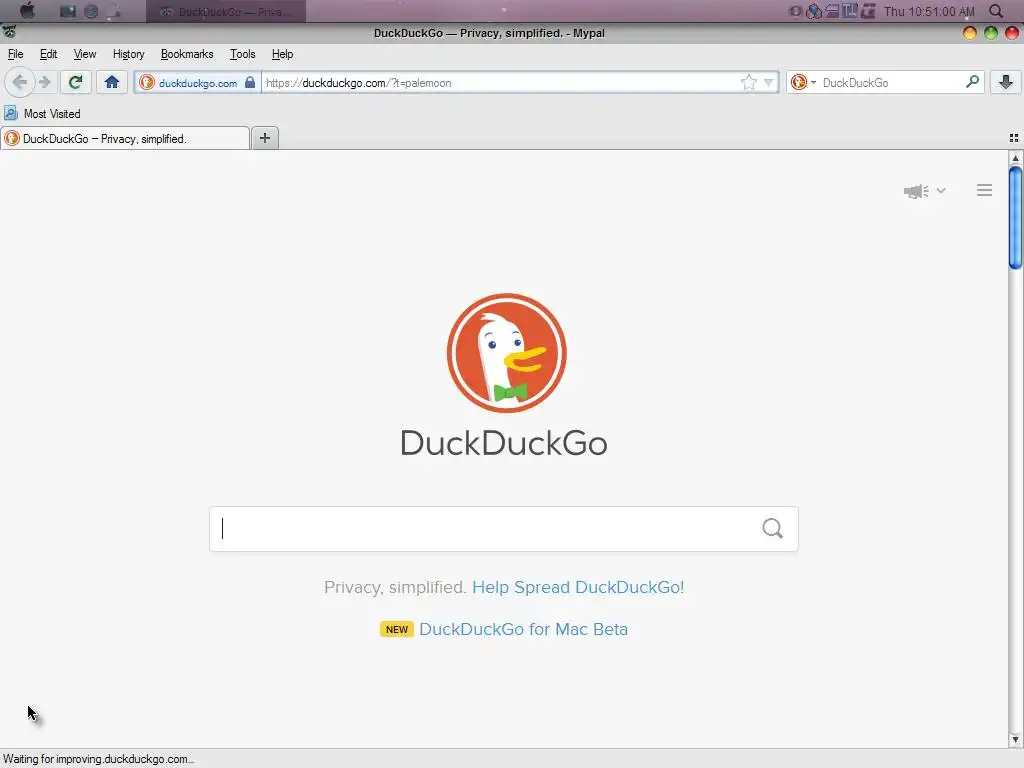1024x768 pixels.
Task: Click the Help Spread DuckDuckGo! link
Action: pyautogui.click(x=578, y=587)
